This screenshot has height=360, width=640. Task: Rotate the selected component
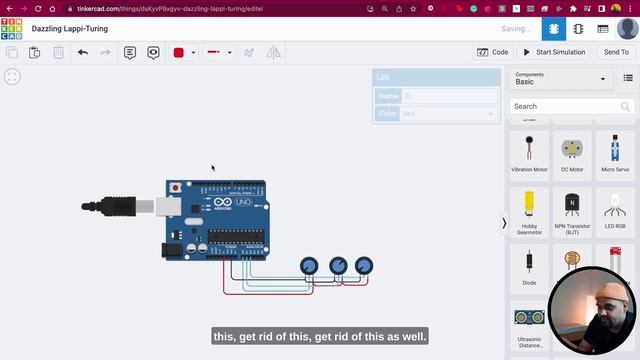pyautogui.click(x=249, y=53)
